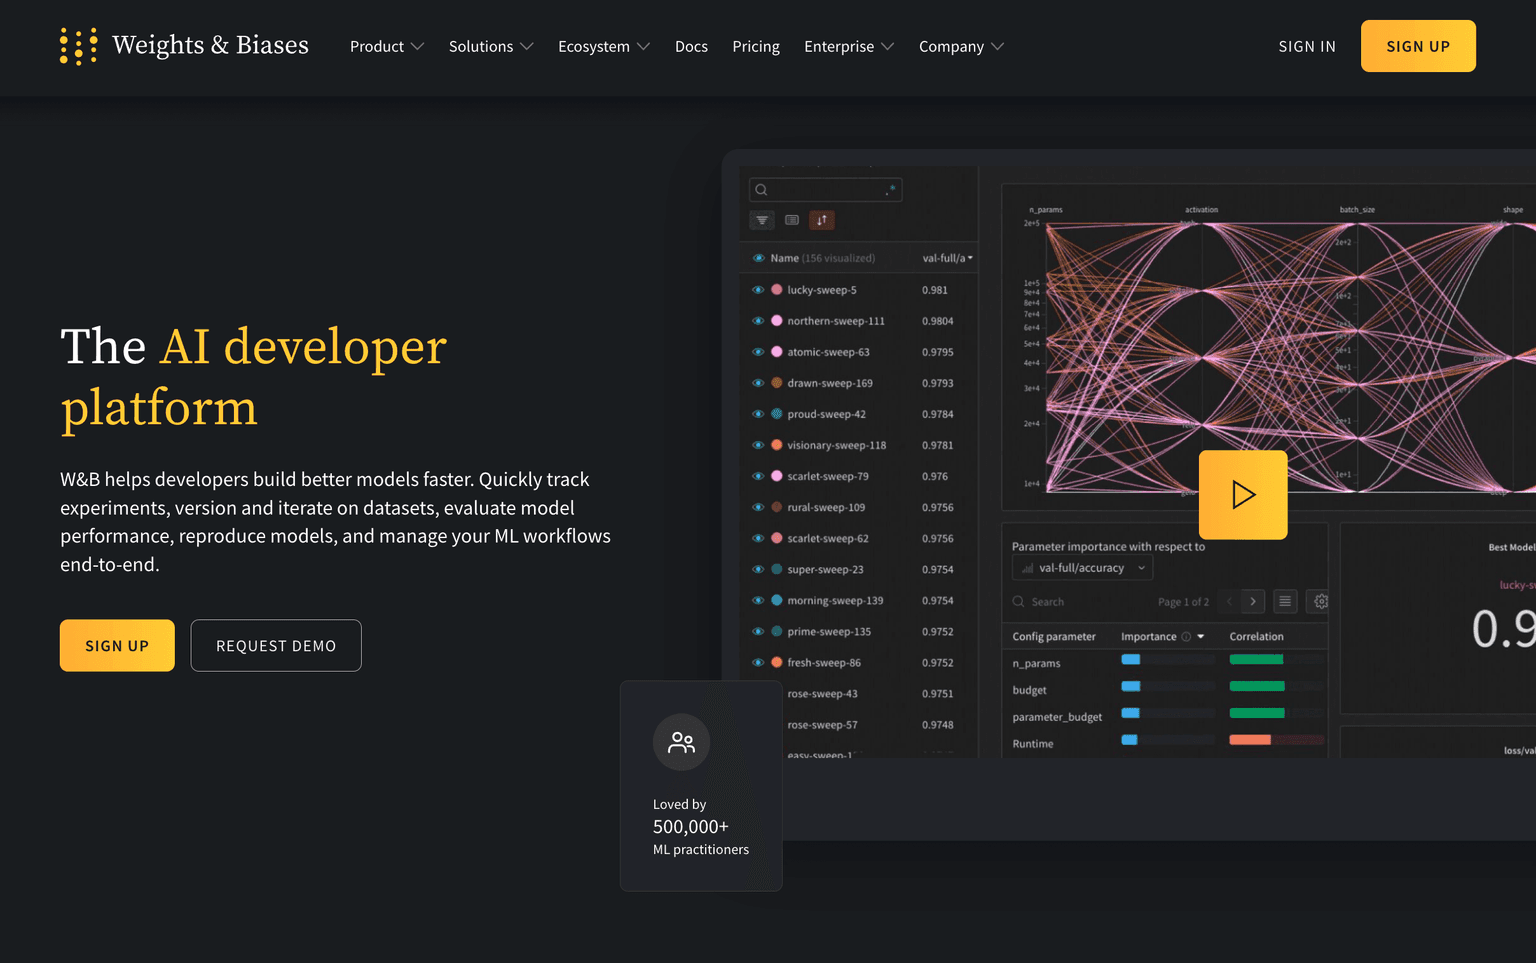Toggle visibility of all runs header eye
This screenshot has width=1536, height=963.
(758, 258)
